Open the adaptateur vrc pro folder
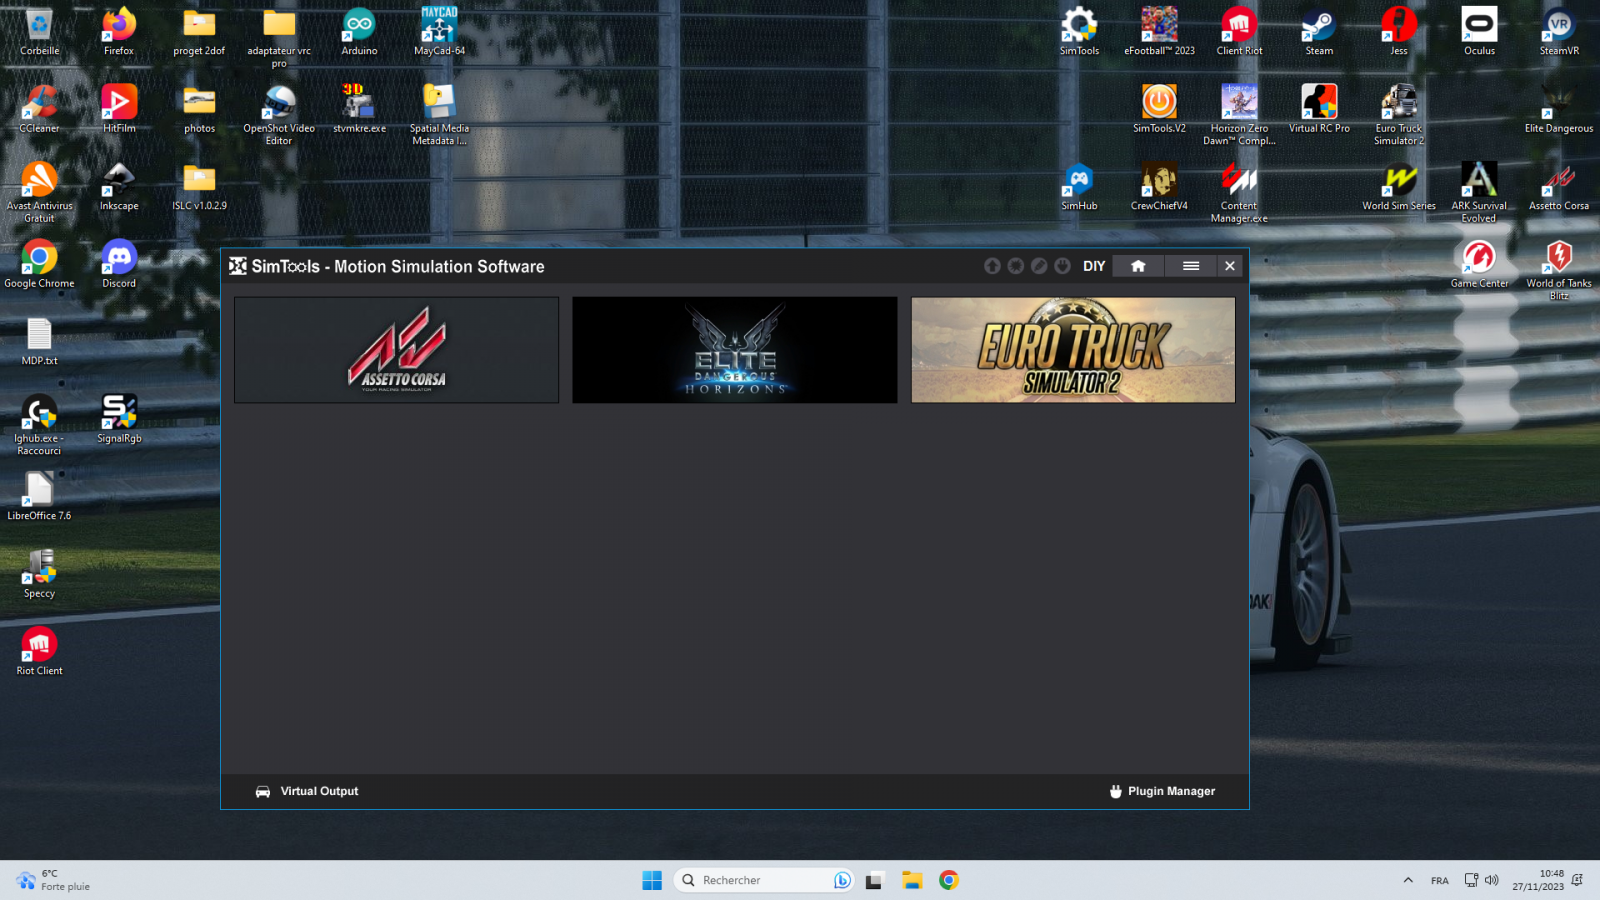 [279, 37]
